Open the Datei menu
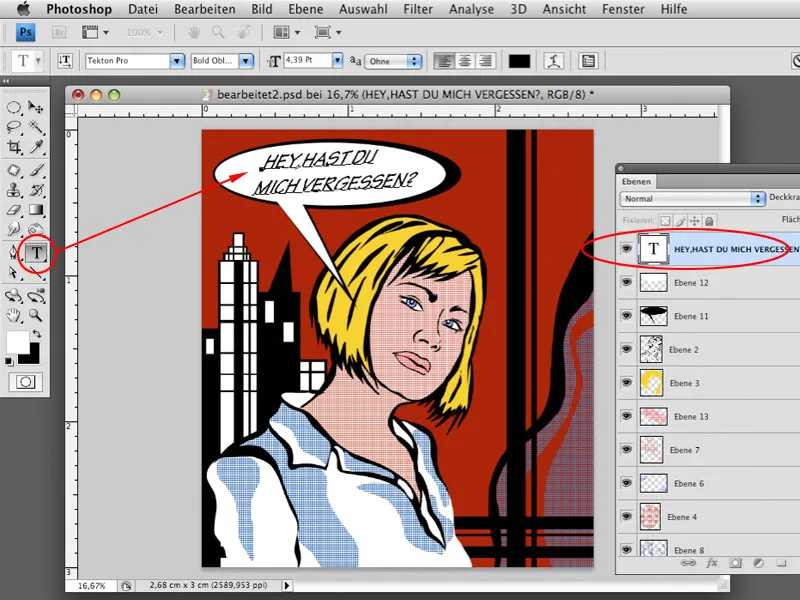The image size is (800, 600). click(x=143, y=9)
